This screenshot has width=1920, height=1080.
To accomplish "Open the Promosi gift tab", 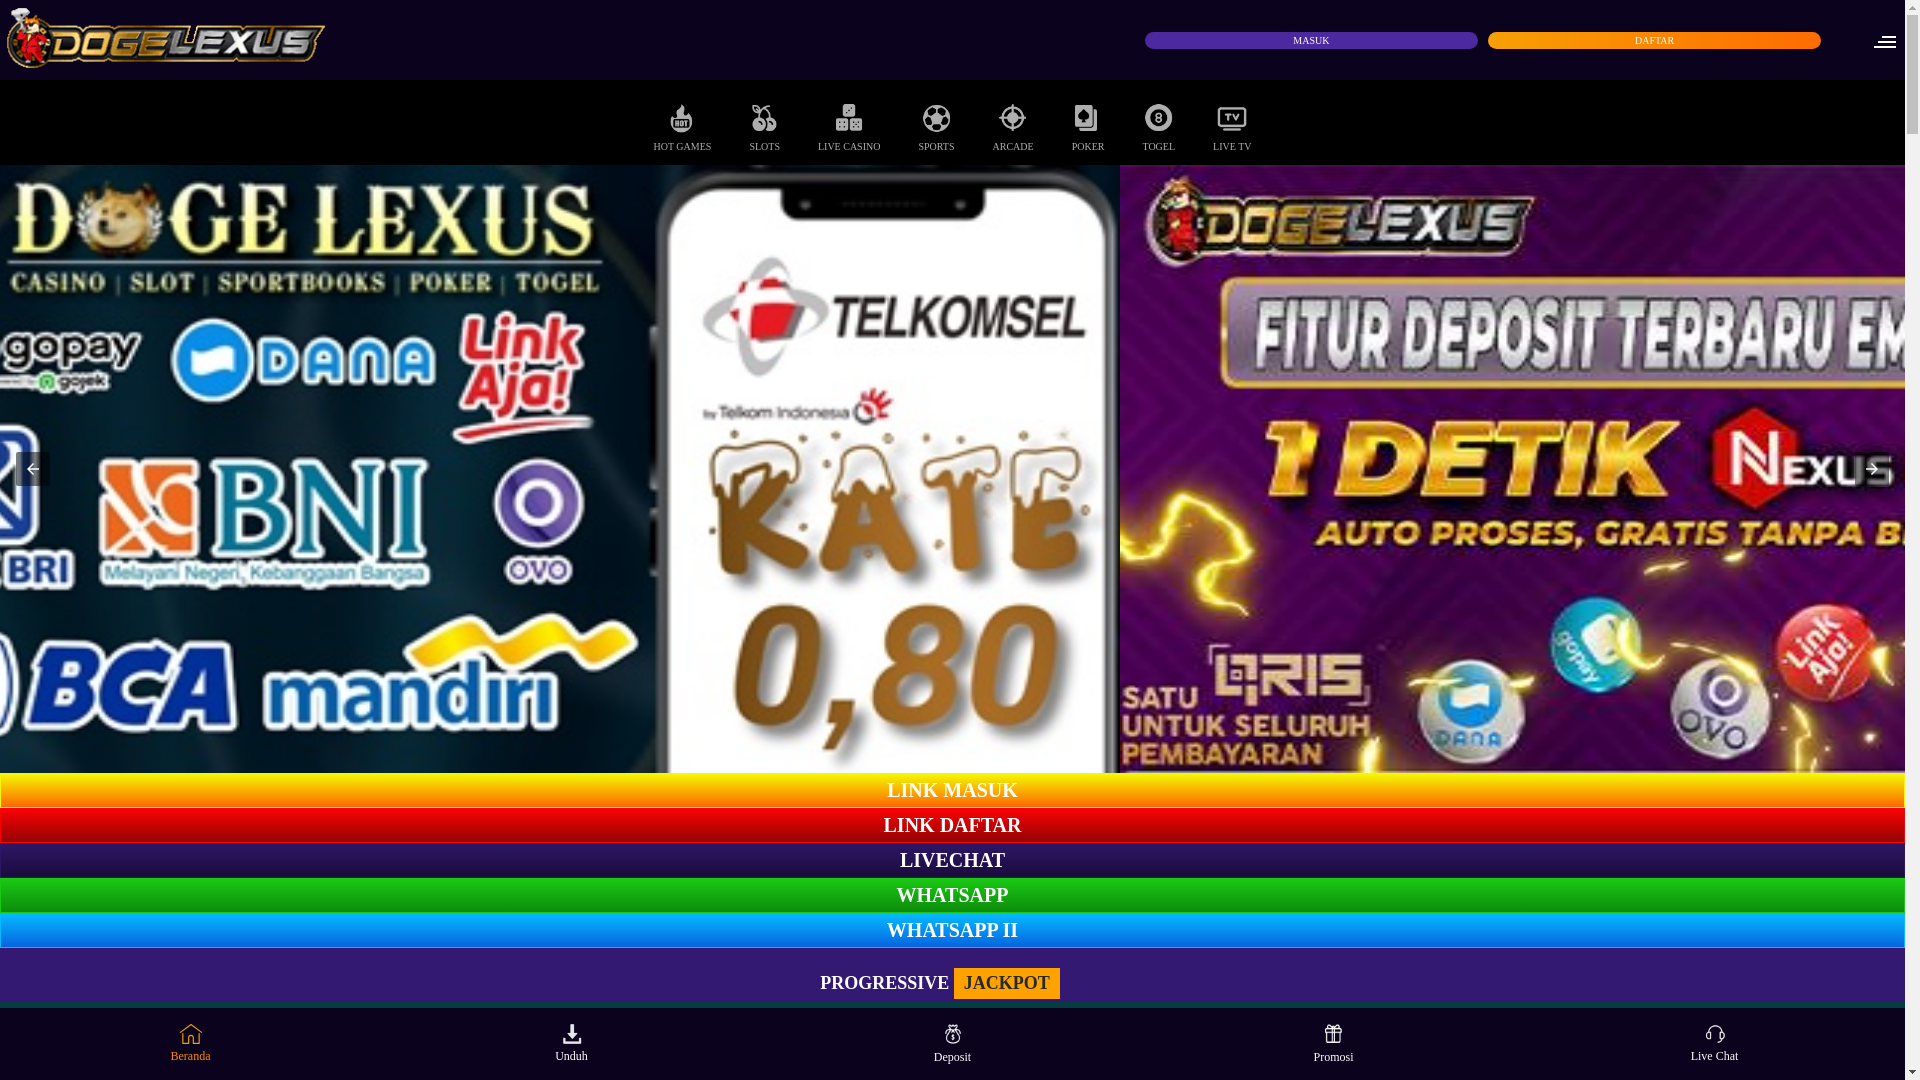I will coord(1333,1043).
